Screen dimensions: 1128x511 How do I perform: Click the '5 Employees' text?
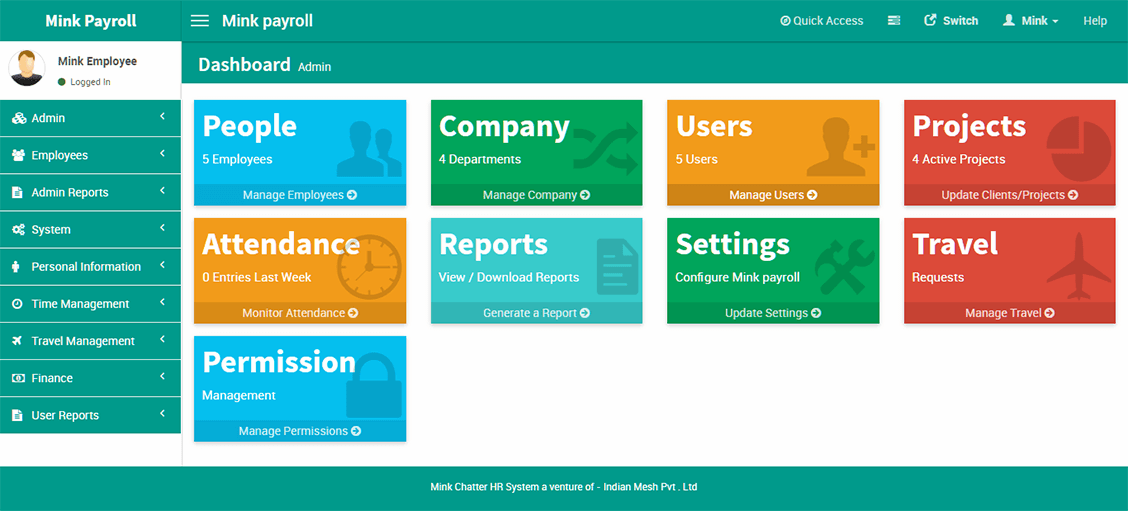point(237,159)
